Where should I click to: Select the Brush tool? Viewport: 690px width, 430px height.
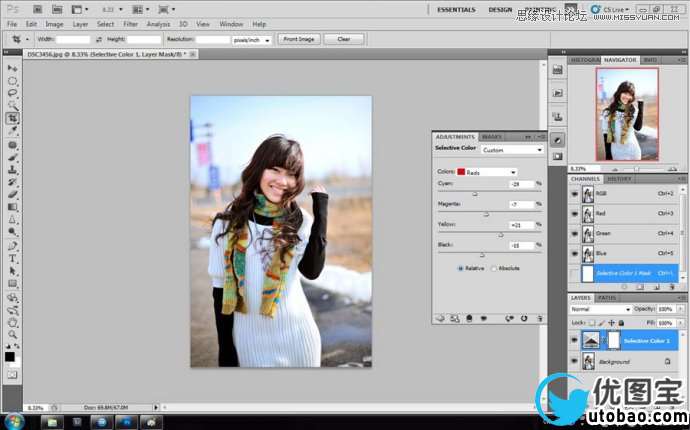[x=12, y=158]
